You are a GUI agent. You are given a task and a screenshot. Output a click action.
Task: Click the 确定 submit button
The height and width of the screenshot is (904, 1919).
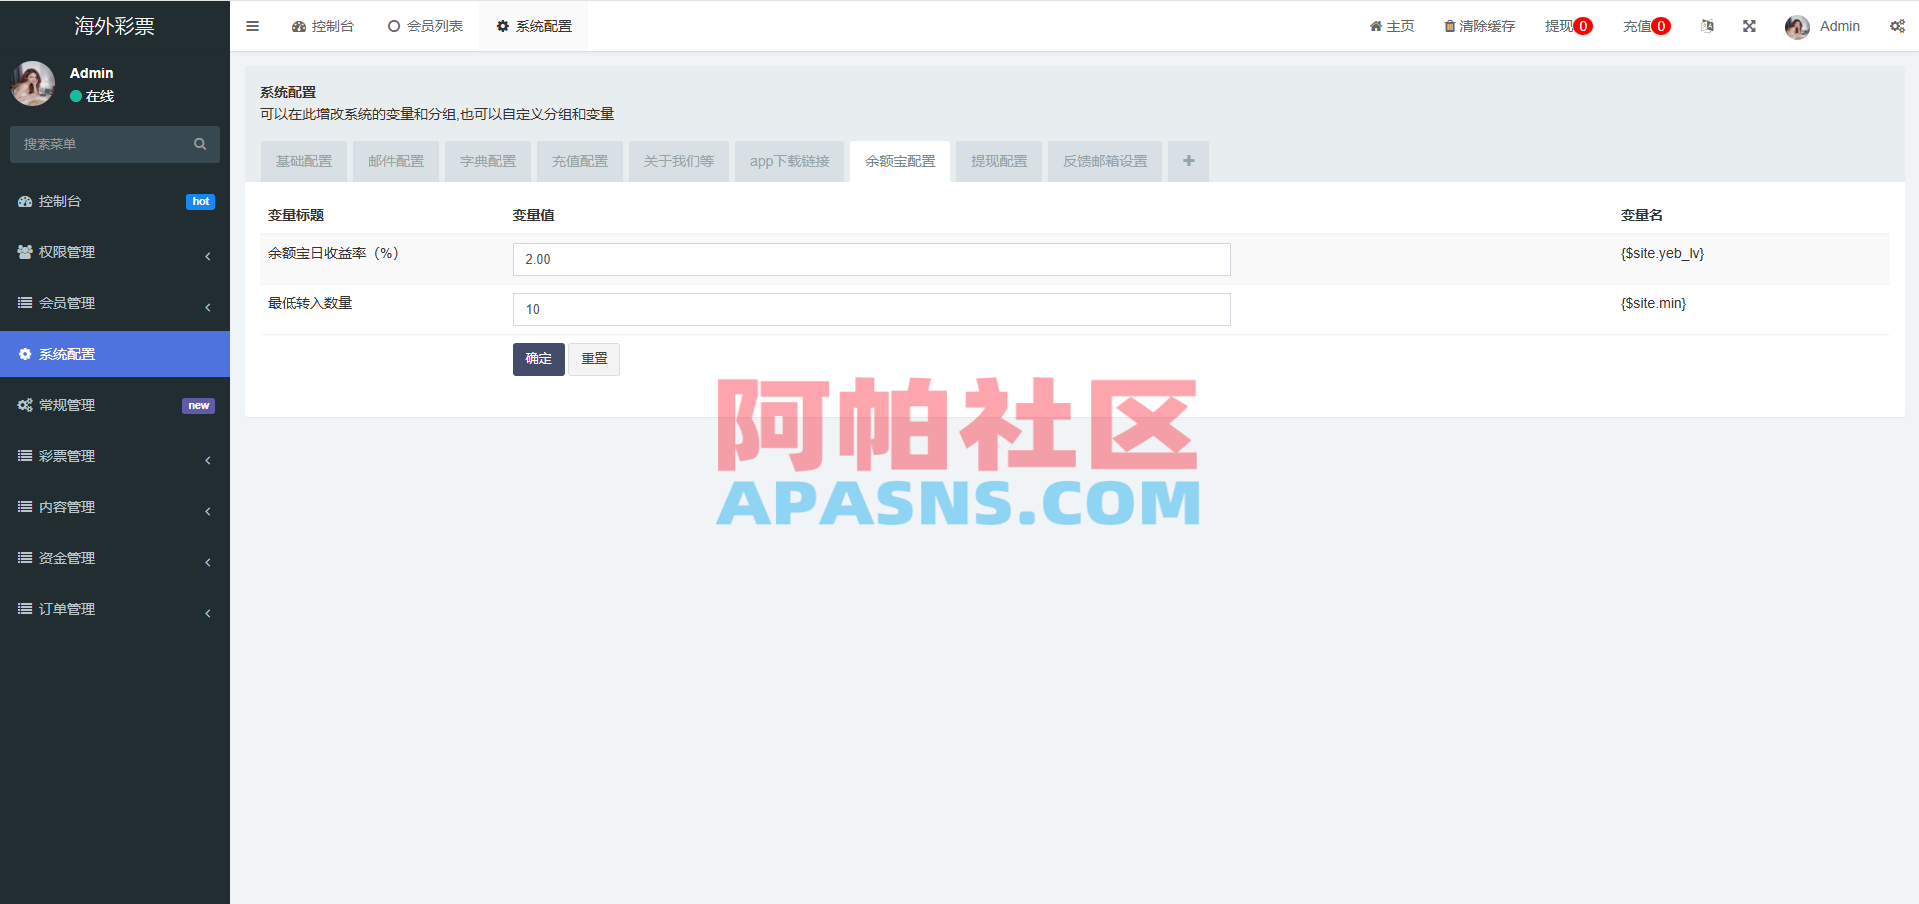click(538, 358)
